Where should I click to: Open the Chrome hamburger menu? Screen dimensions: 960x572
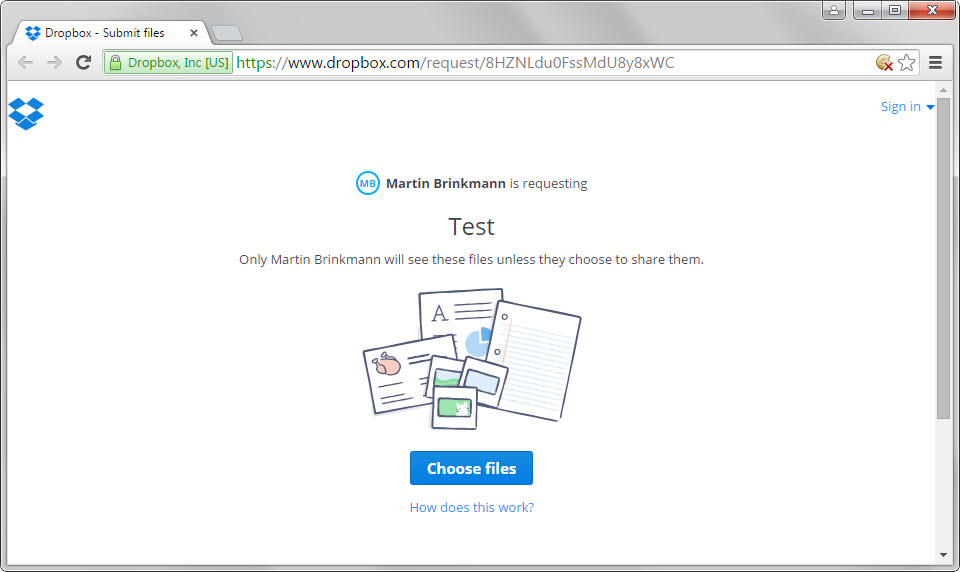936,62
